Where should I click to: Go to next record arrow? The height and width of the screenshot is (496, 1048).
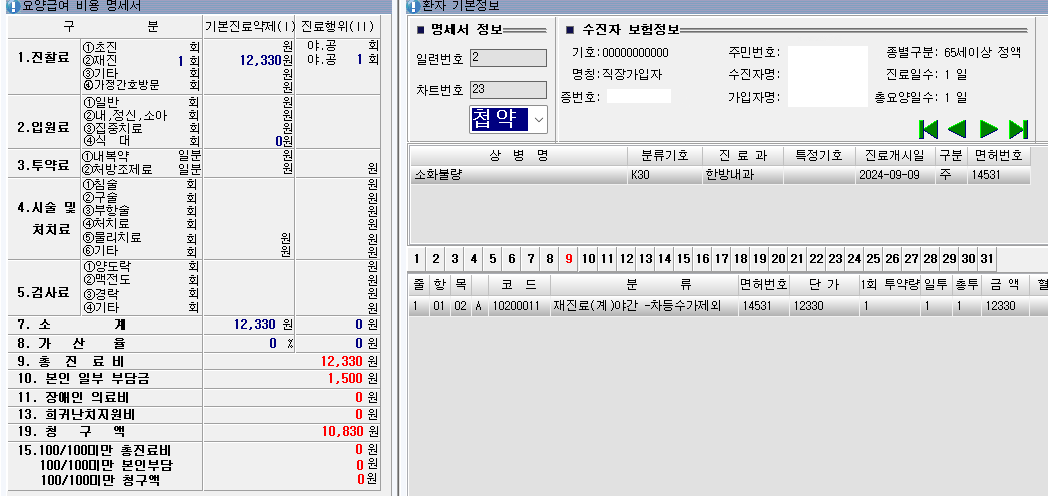click(988, 128)
